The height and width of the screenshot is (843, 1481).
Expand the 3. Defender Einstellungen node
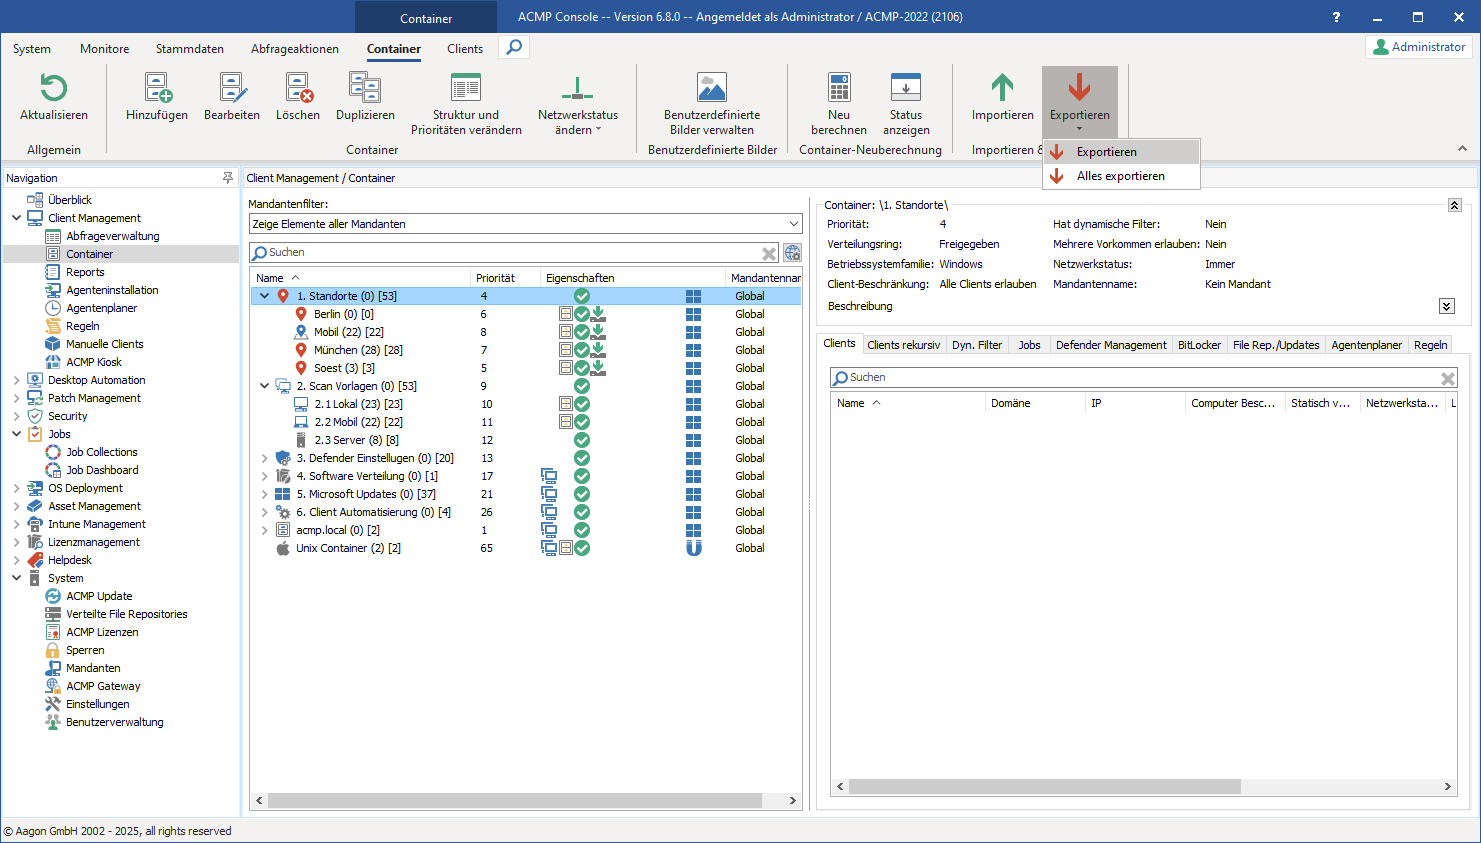[265, 458]
